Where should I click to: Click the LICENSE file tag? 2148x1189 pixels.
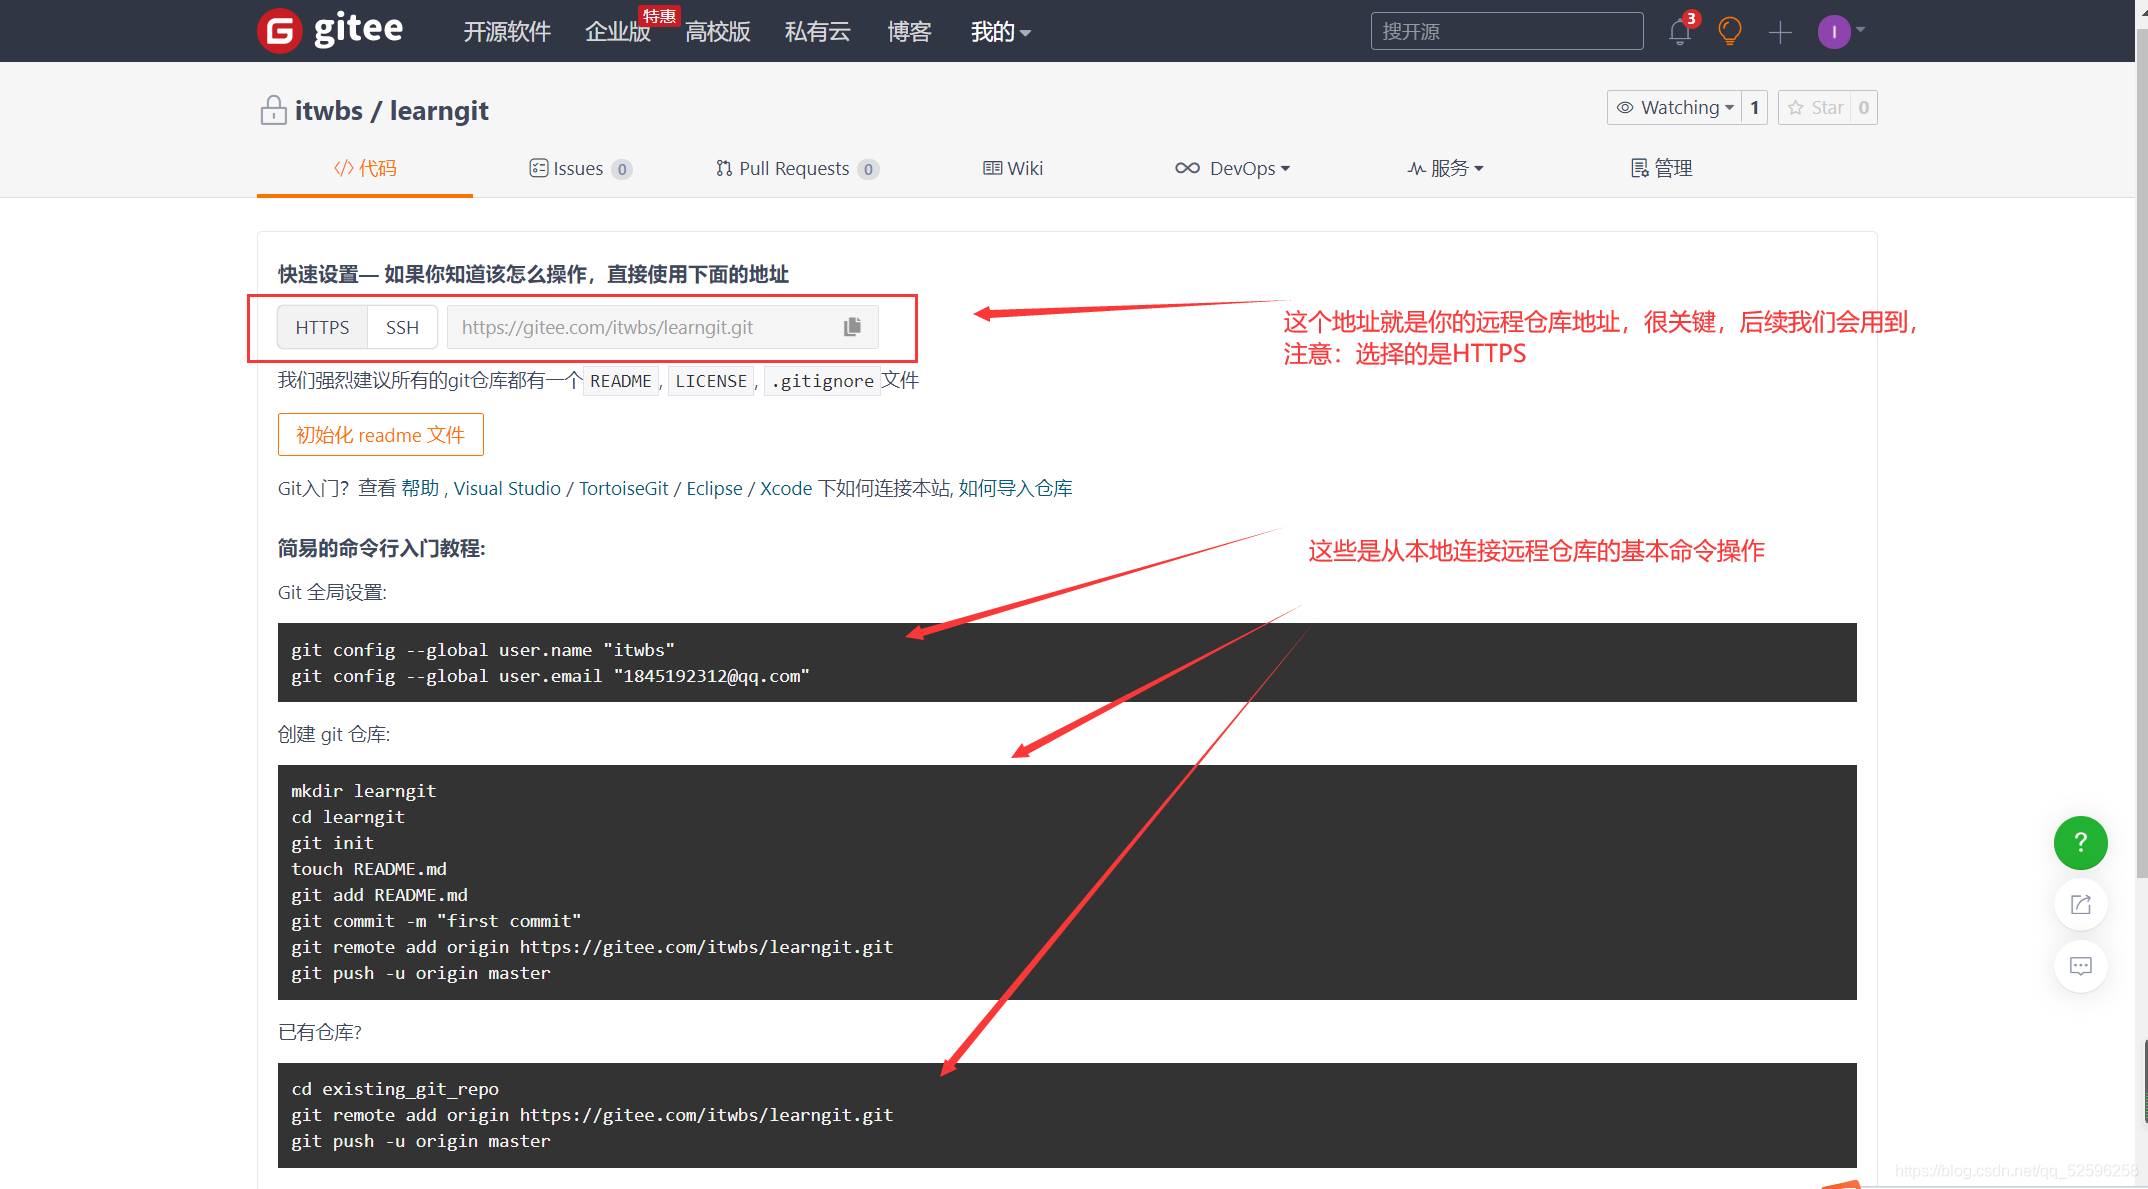(711, 381)
